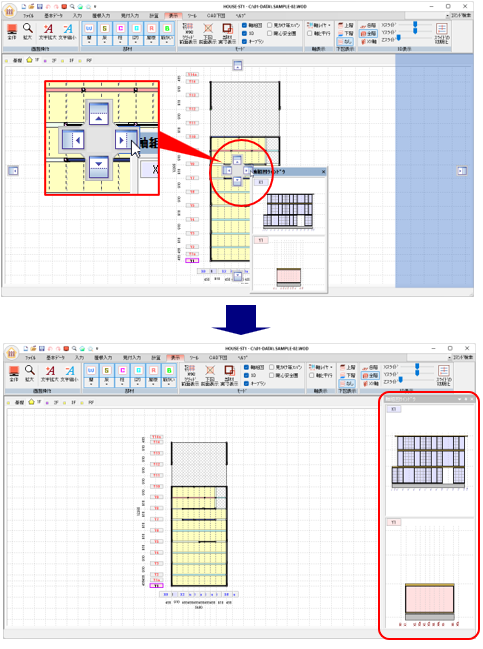Uncheck the 3D checkbox in the lower ribbon
Image resolution: width=483 pixels, height=649 pixels.
(x=246, y=375)
